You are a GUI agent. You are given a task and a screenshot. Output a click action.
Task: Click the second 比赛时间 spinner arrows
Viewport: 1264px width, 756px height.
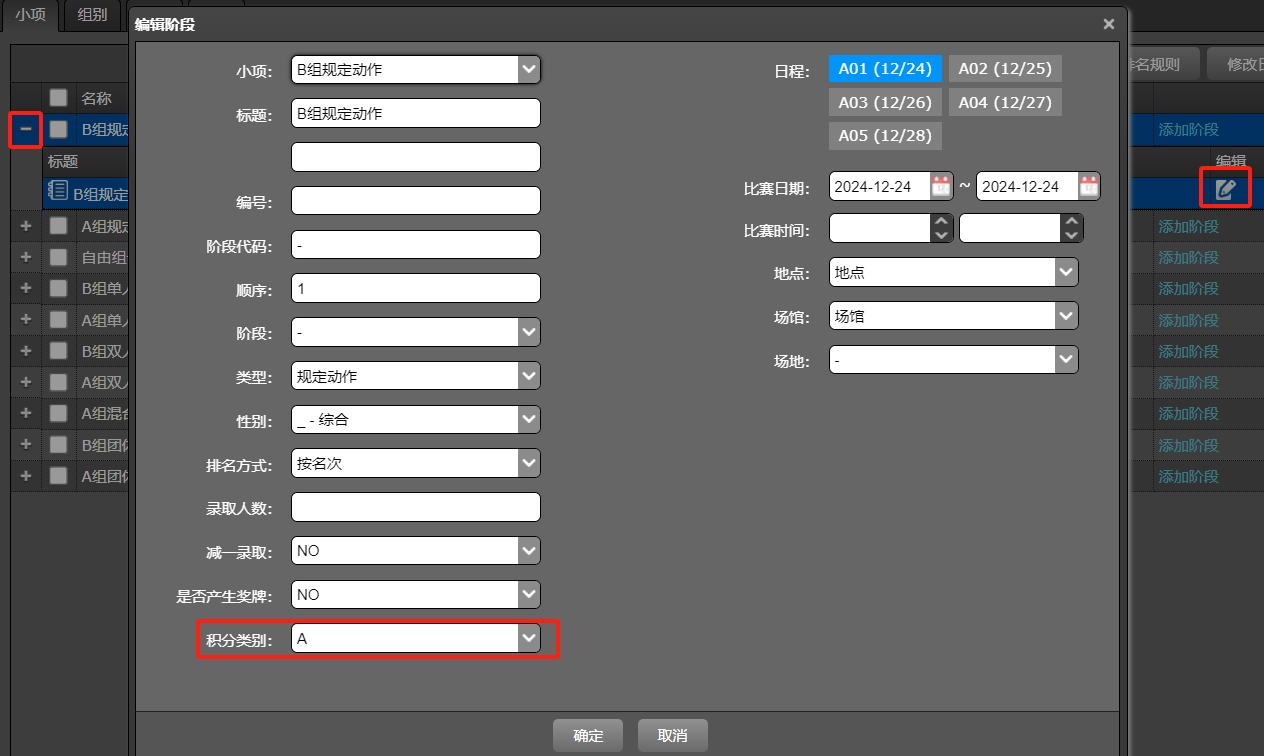coord(1071,228)
